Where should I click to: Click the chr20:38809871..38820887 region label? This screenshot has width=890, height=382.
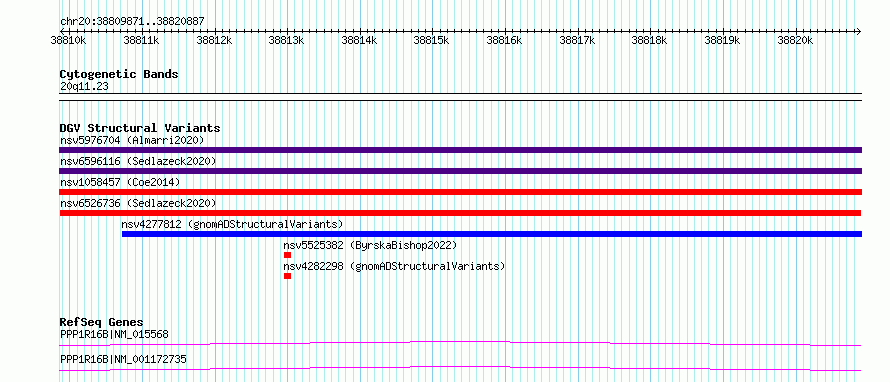(132, 22)
